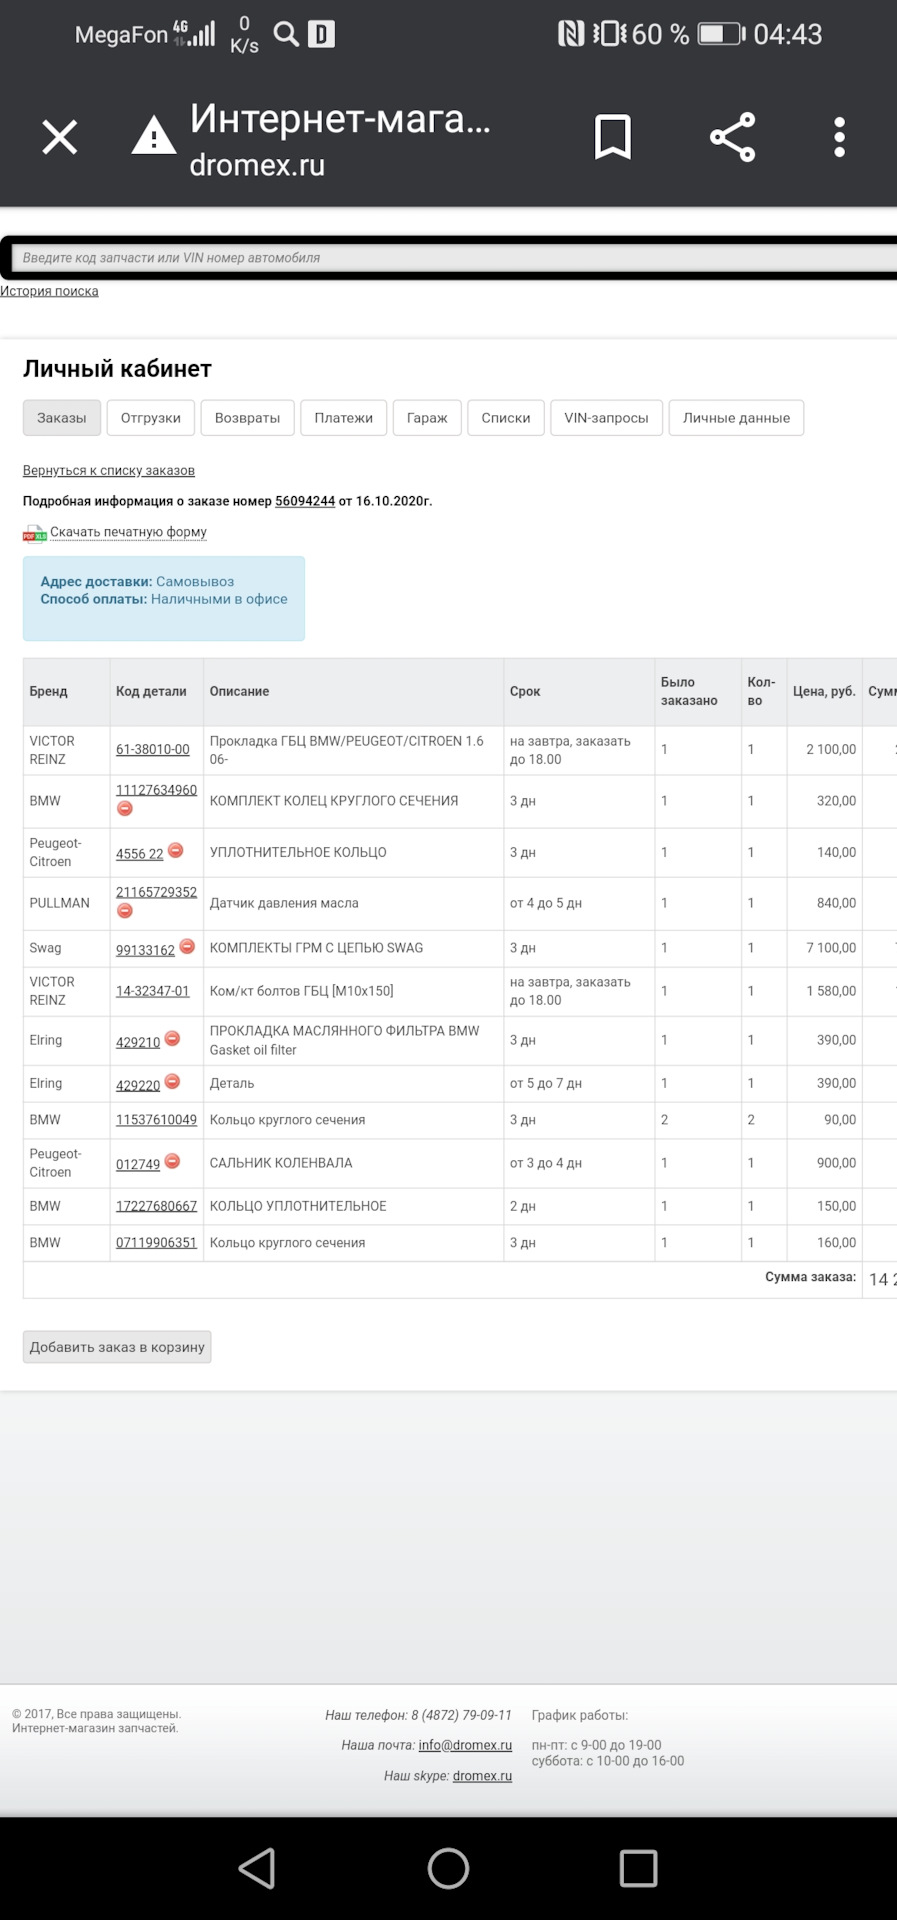Screen dimensions: 897x1920
Task: Tap the site security warning triangle
Action: [x=154, y=136]
